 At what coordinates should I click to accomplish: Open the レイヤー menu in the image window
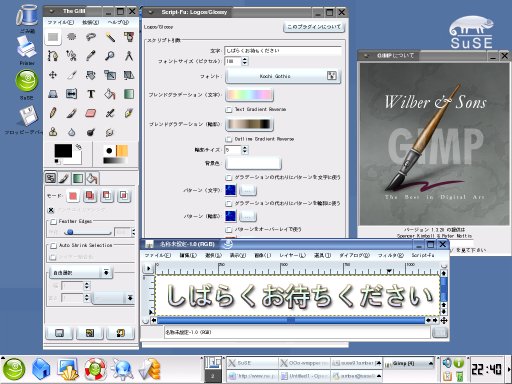(x=292, y=255)
